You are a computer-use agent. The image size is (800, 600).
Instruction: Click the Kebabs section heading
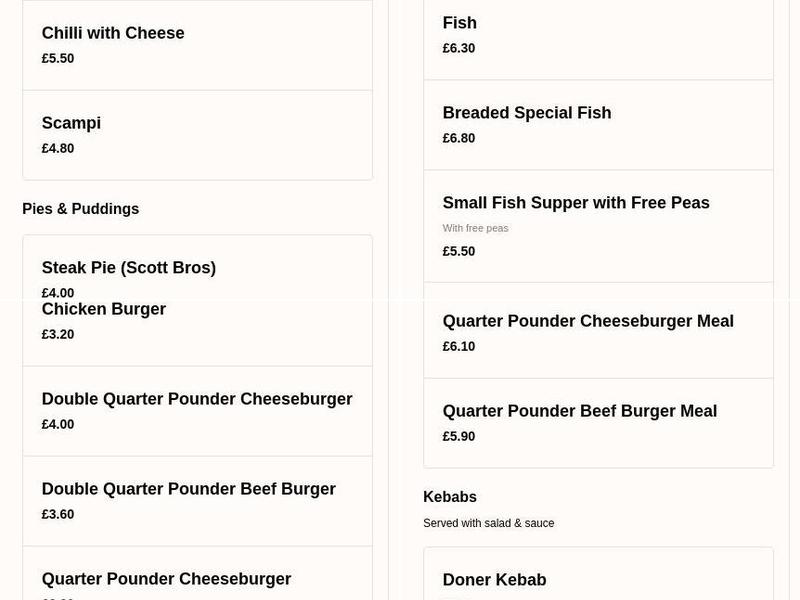[x=449, y=497]
